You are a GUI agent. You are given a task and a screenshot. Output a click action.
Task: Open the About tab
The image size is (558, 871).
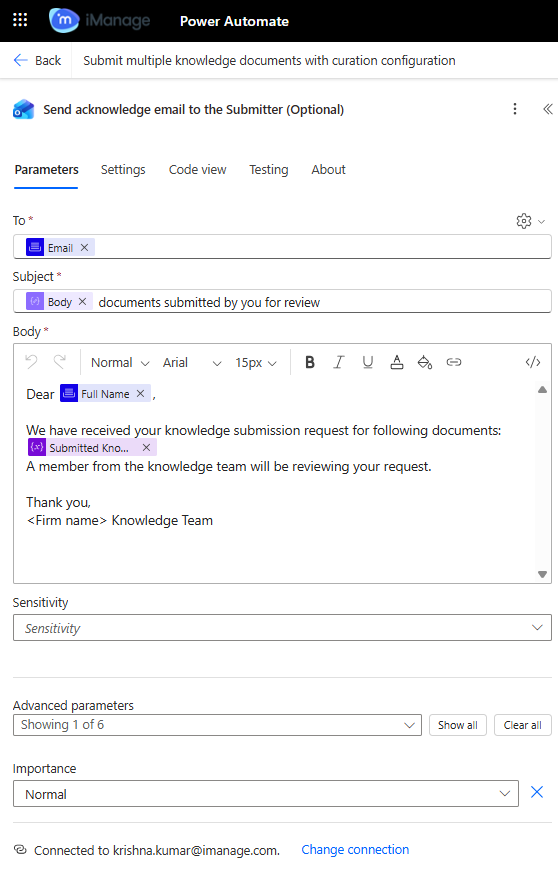tap(328, 170)
